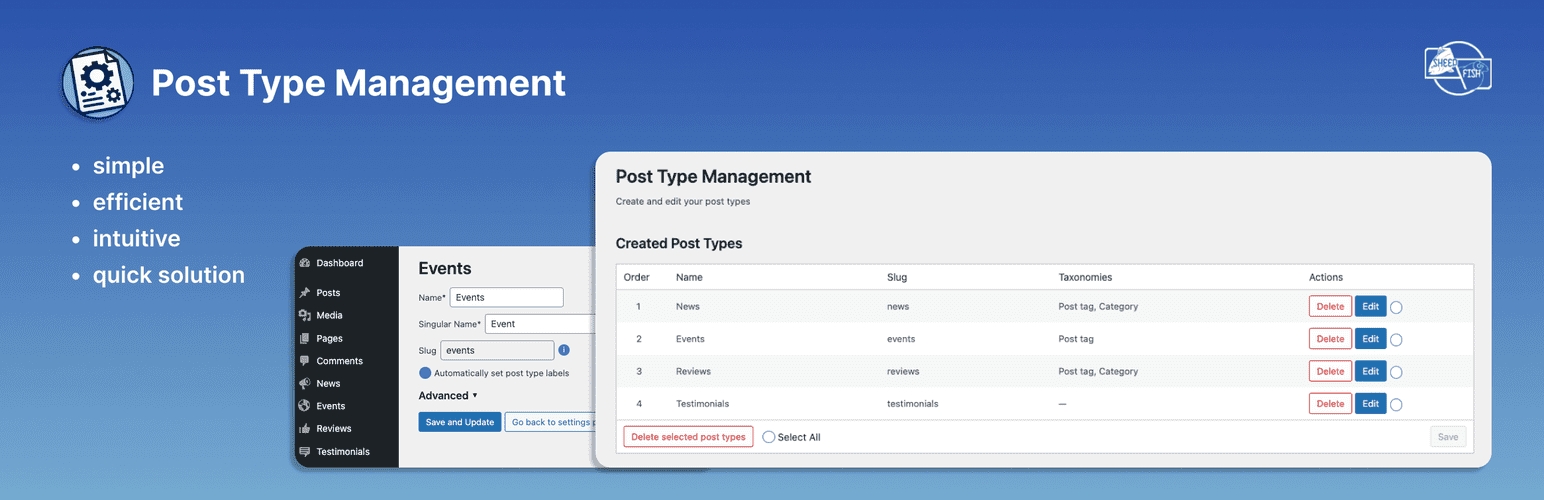The height and width of the screenshot is (500, 1544).
Task: Click the Sheep Fish logo
Action: tap(1458, 69)
